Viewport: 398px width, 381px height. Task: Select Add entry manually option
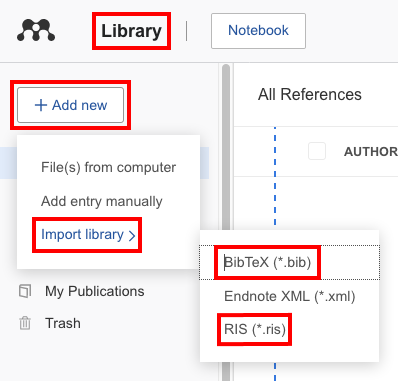102,201
